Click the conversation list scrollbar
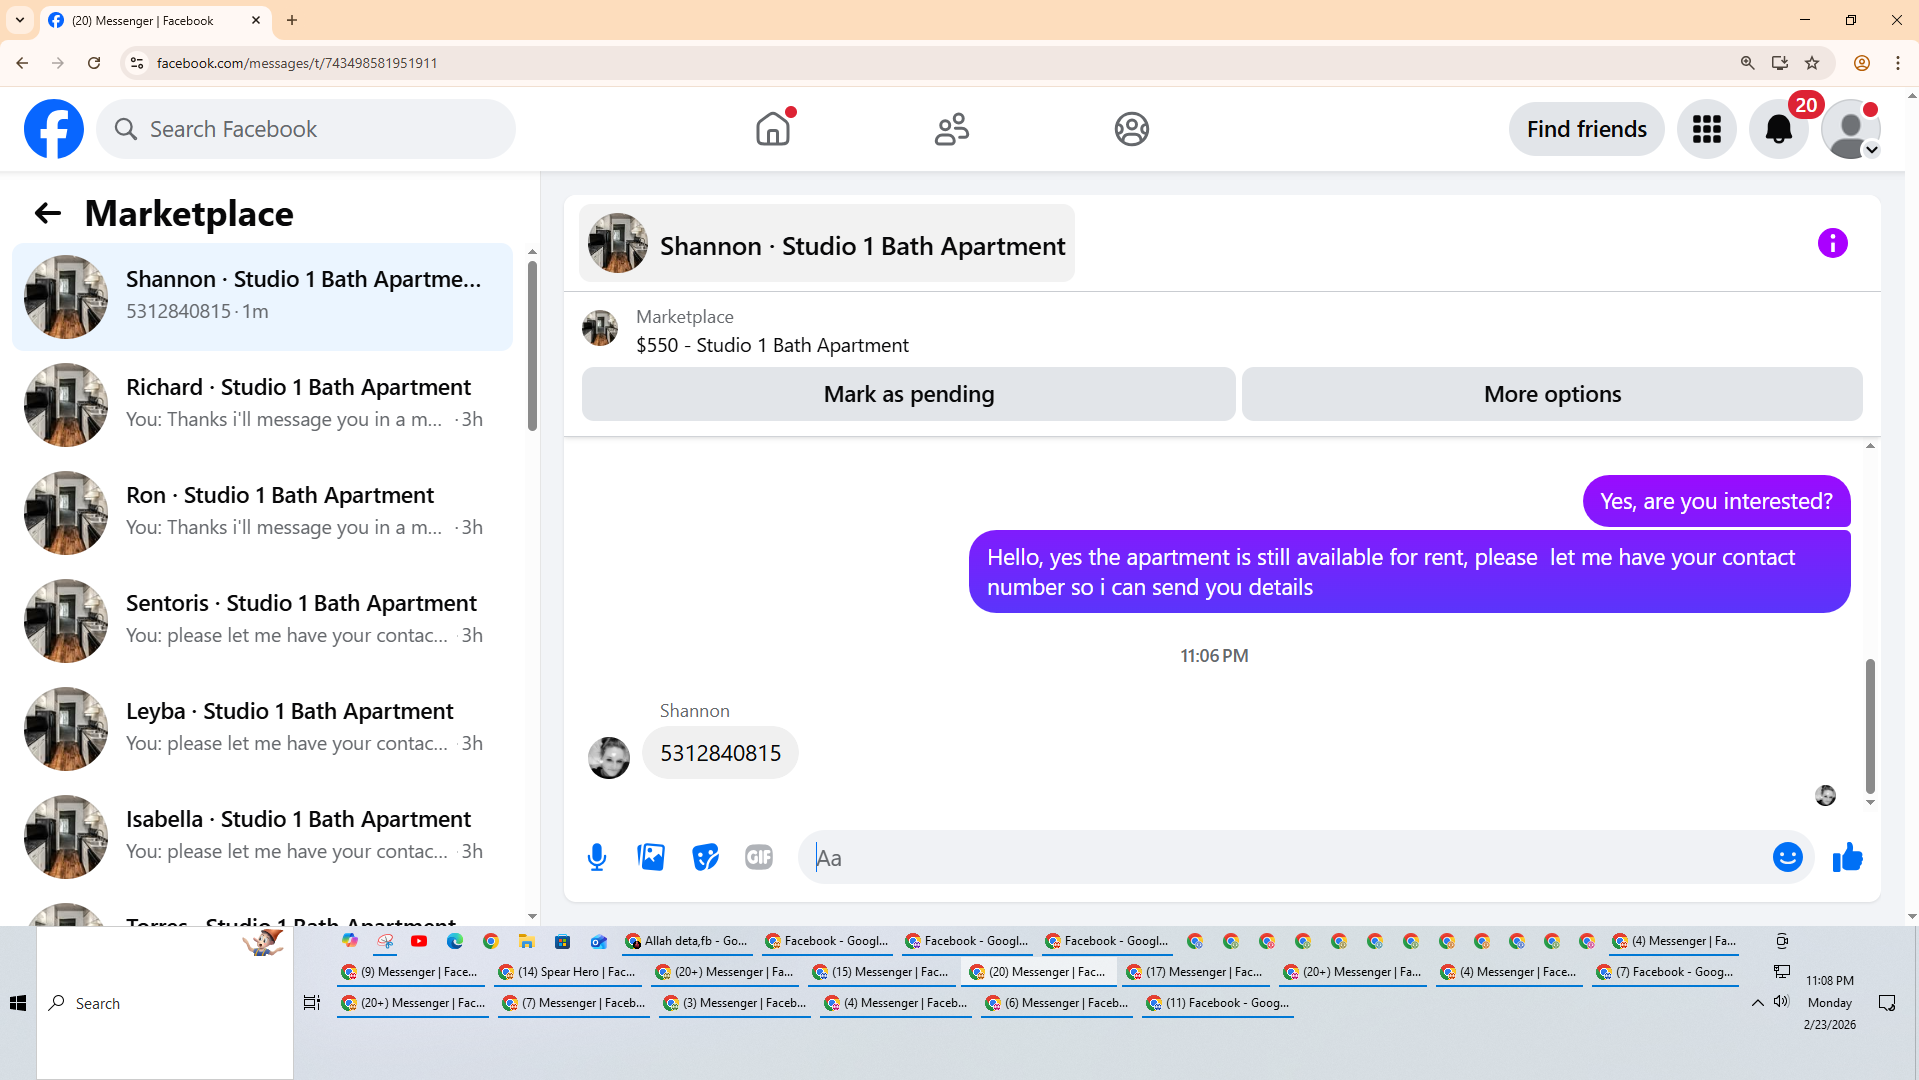Image resolution: width=1919 pixels, height=1080 pixels. coord(532,345)
